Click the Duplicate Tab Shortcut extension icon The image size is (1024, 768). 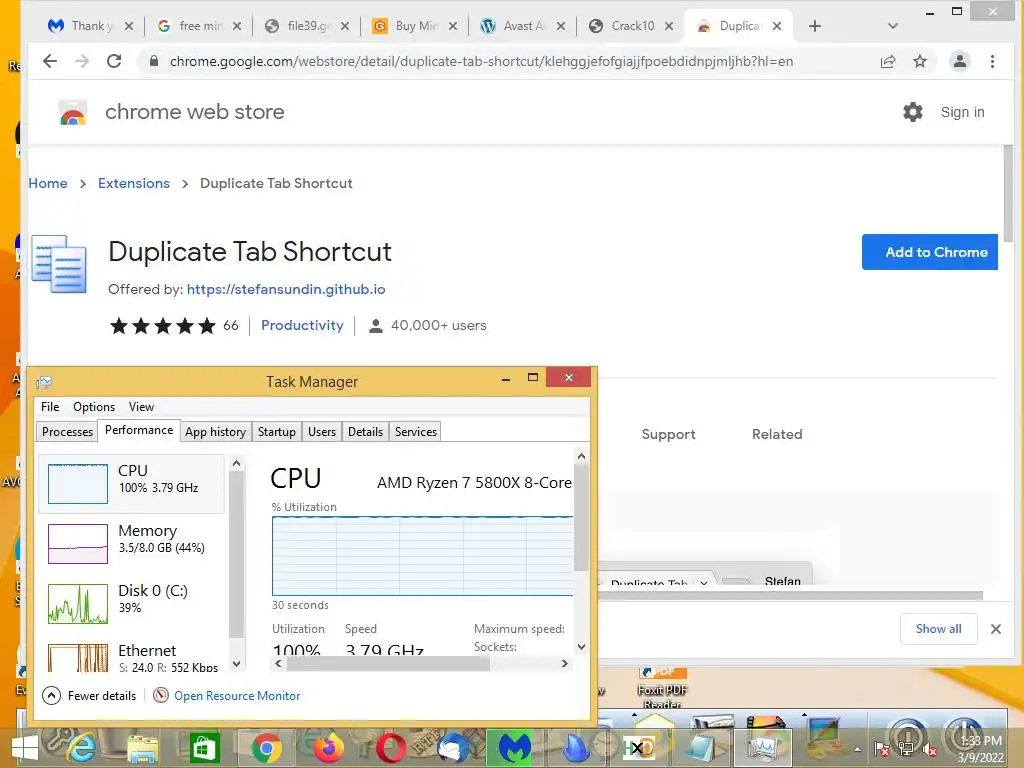pyautogui.click(x=59, y=264)
